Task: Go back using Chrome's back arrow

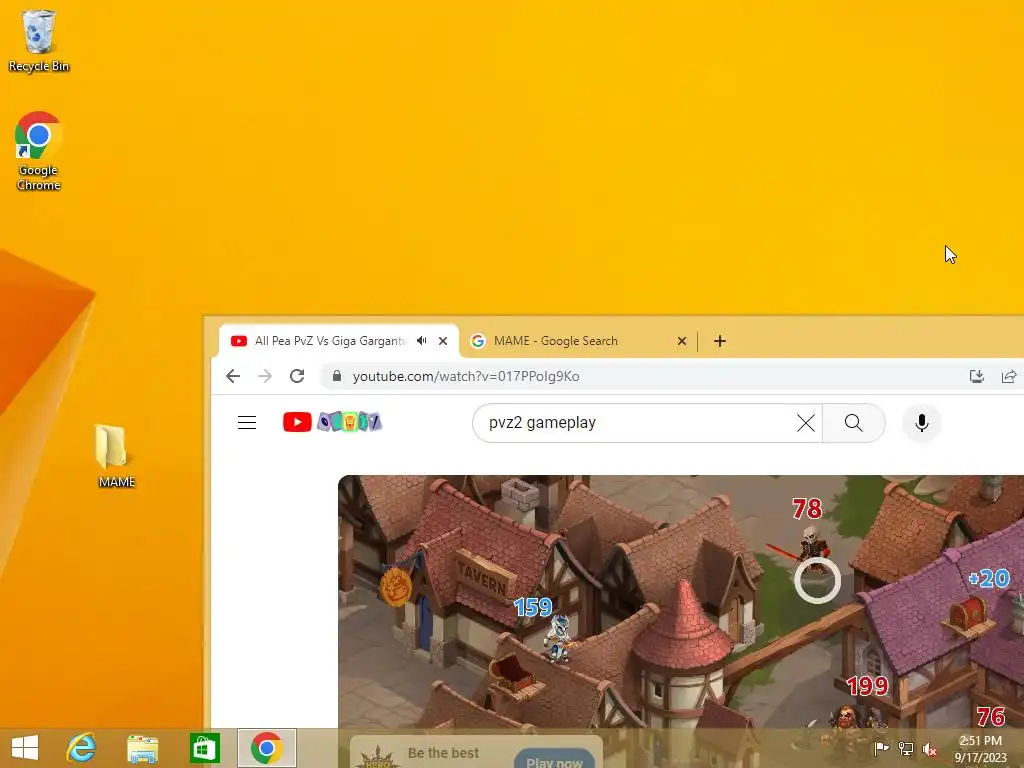Action: (233, 376)
